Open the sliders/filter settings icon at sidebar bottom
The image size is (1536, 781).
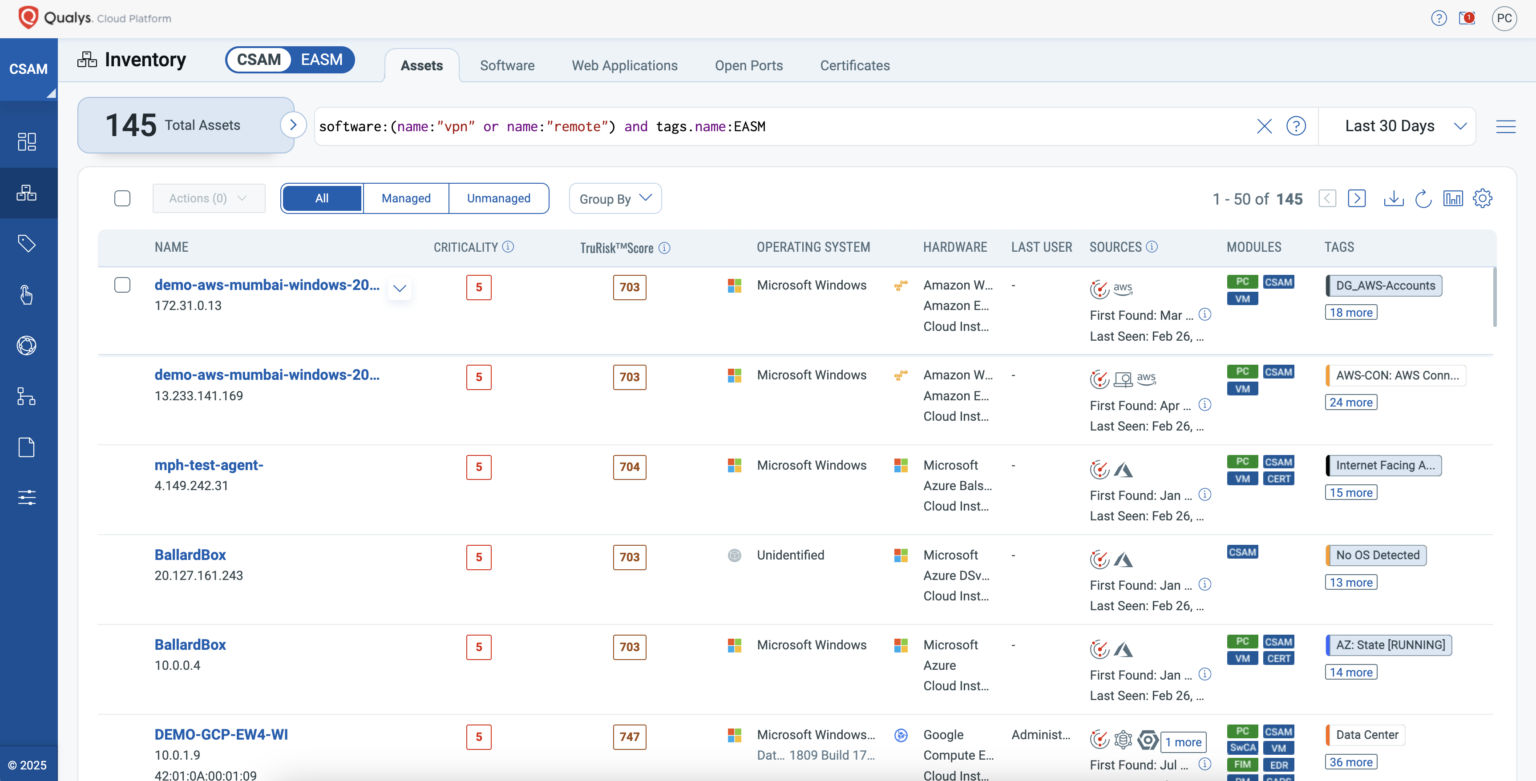[29, 497]
